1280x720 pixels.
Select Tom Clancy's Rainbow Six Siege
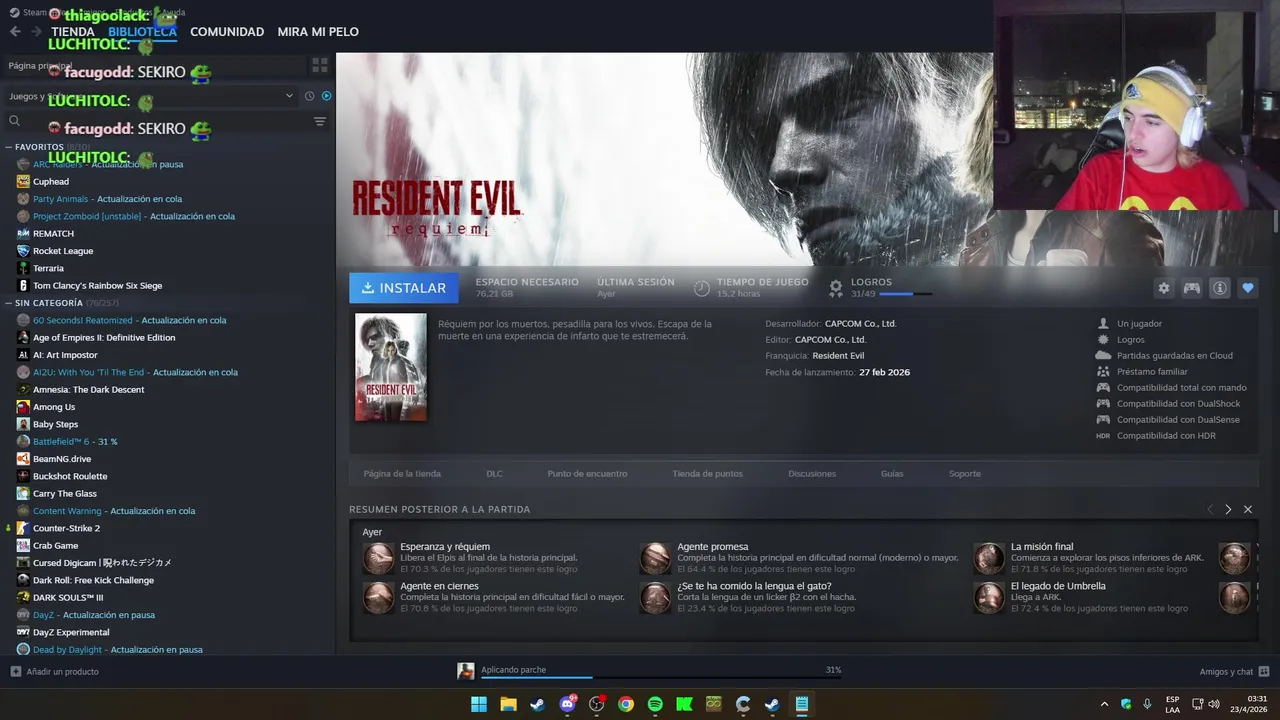tap(97, 286)
